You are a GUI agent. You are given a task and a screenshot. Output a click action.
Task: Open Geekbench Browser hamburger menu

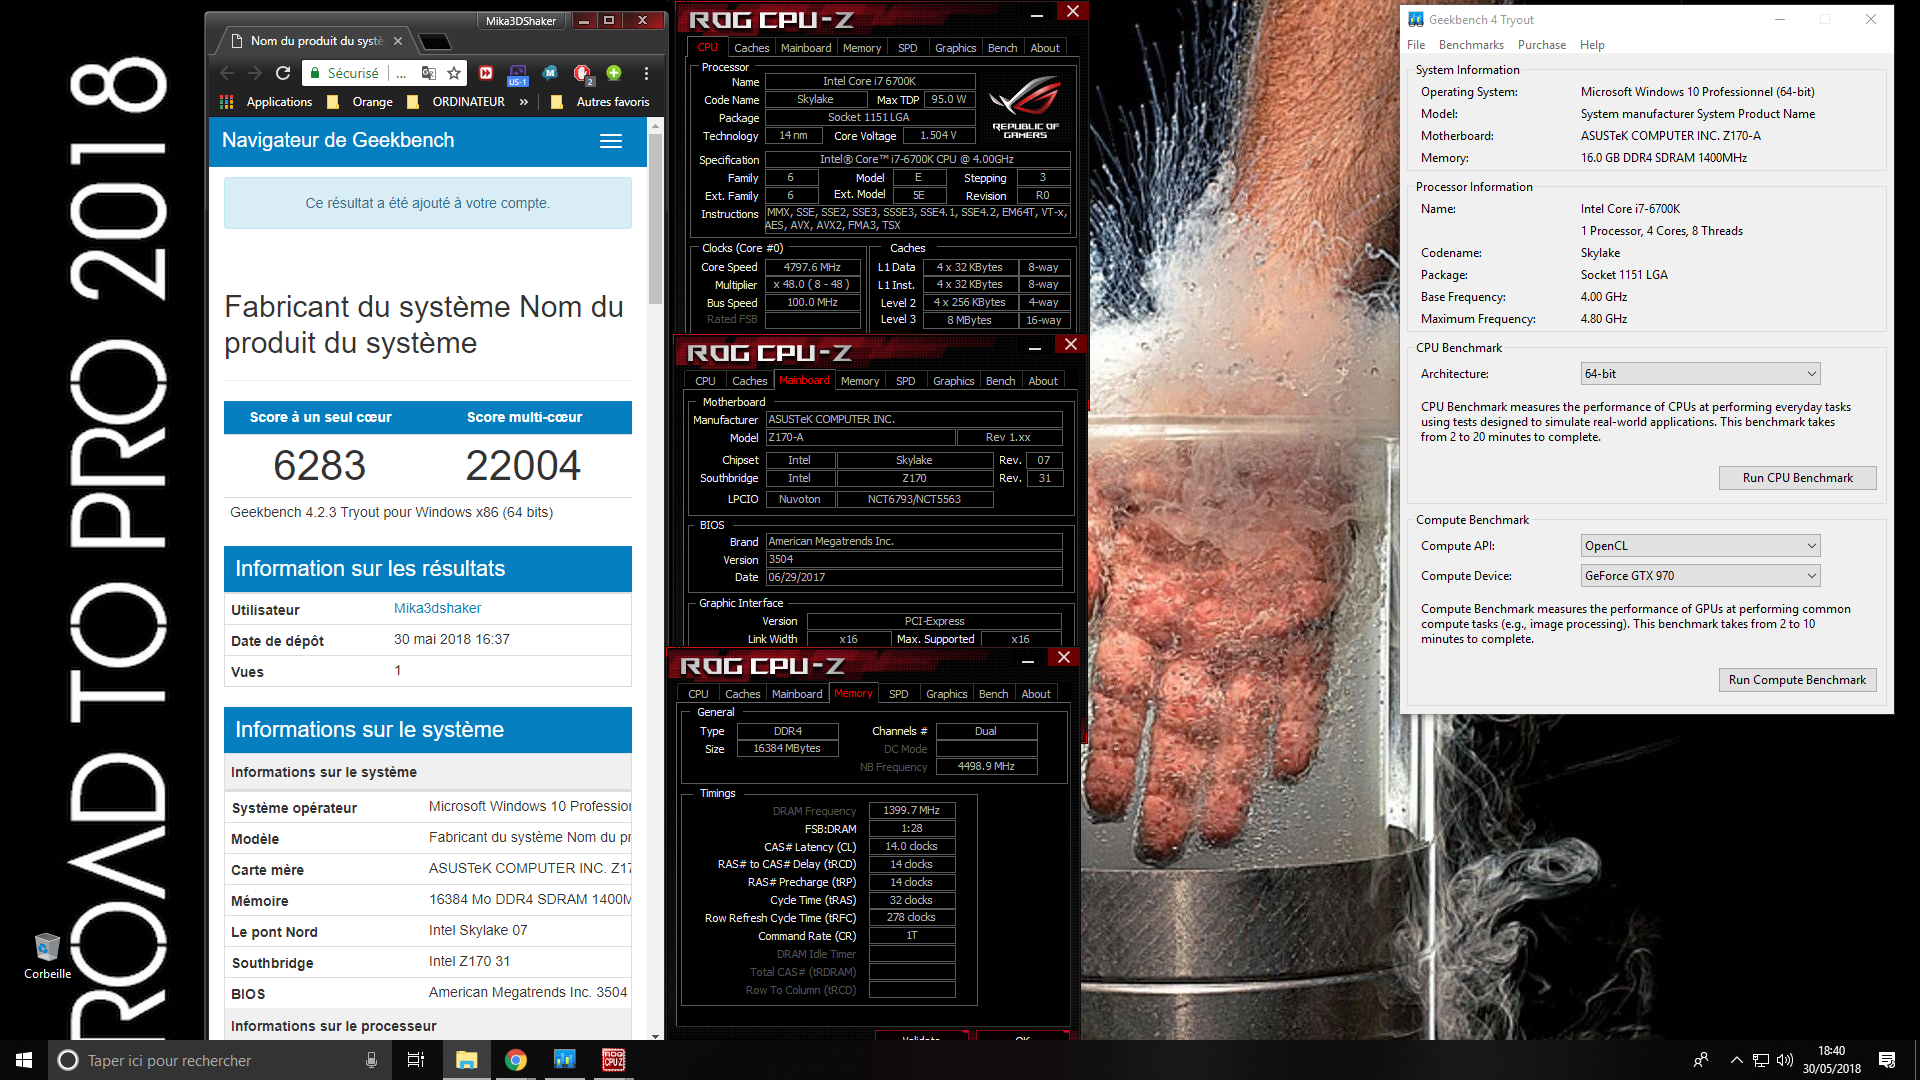click(611, 141)
